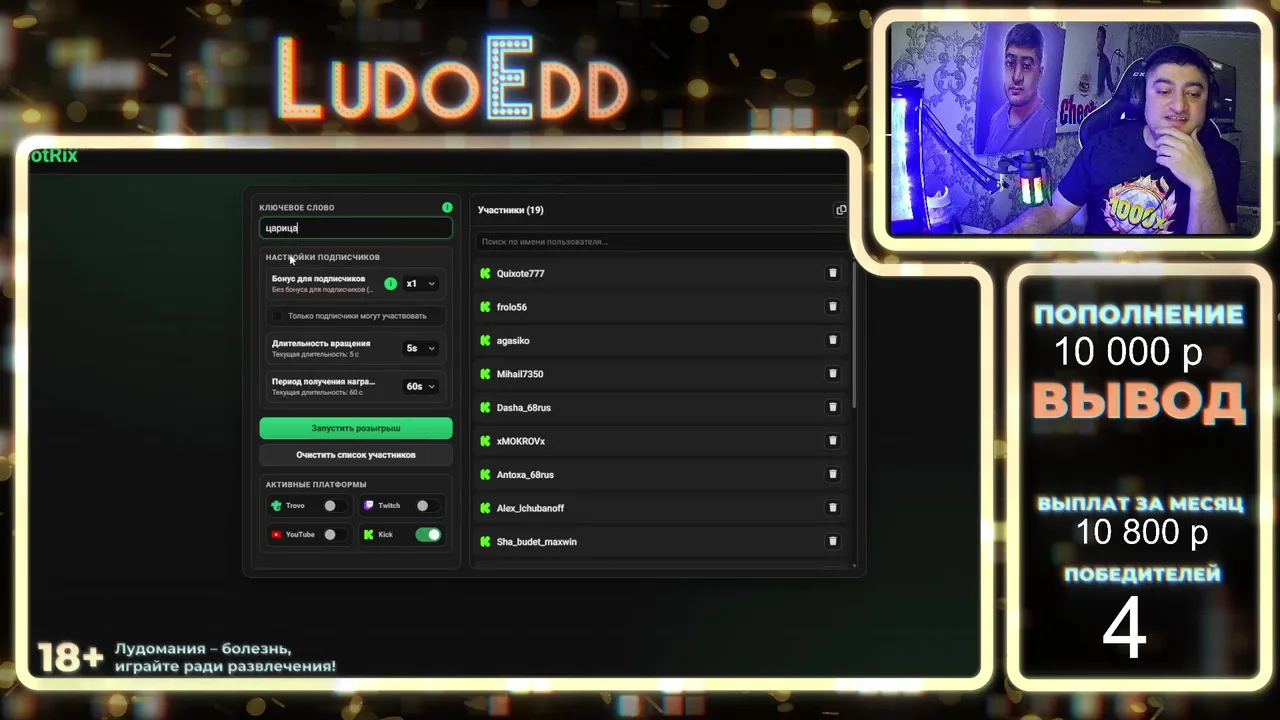The image size is (1280, 720).
Task: Disable the Kick platform toggle
Action: 428,535
